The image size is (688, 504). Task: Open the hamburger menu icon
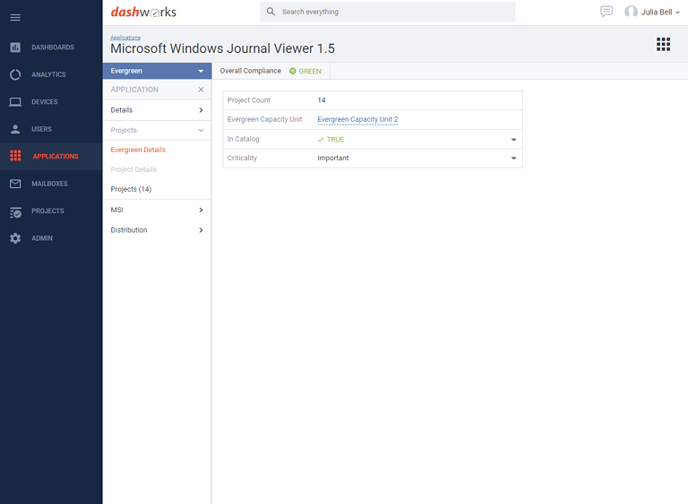15,18
